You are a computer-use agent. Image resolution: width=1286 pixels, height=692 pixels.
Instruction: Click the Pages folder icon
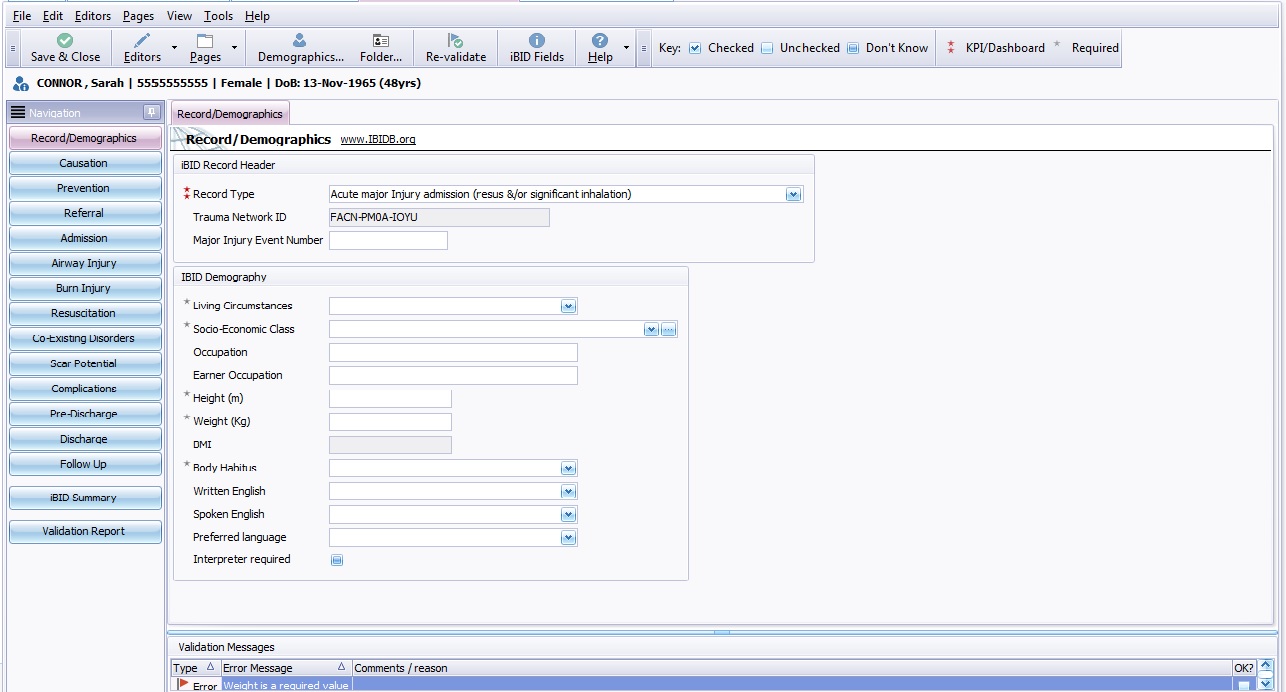tap(205, 41)
